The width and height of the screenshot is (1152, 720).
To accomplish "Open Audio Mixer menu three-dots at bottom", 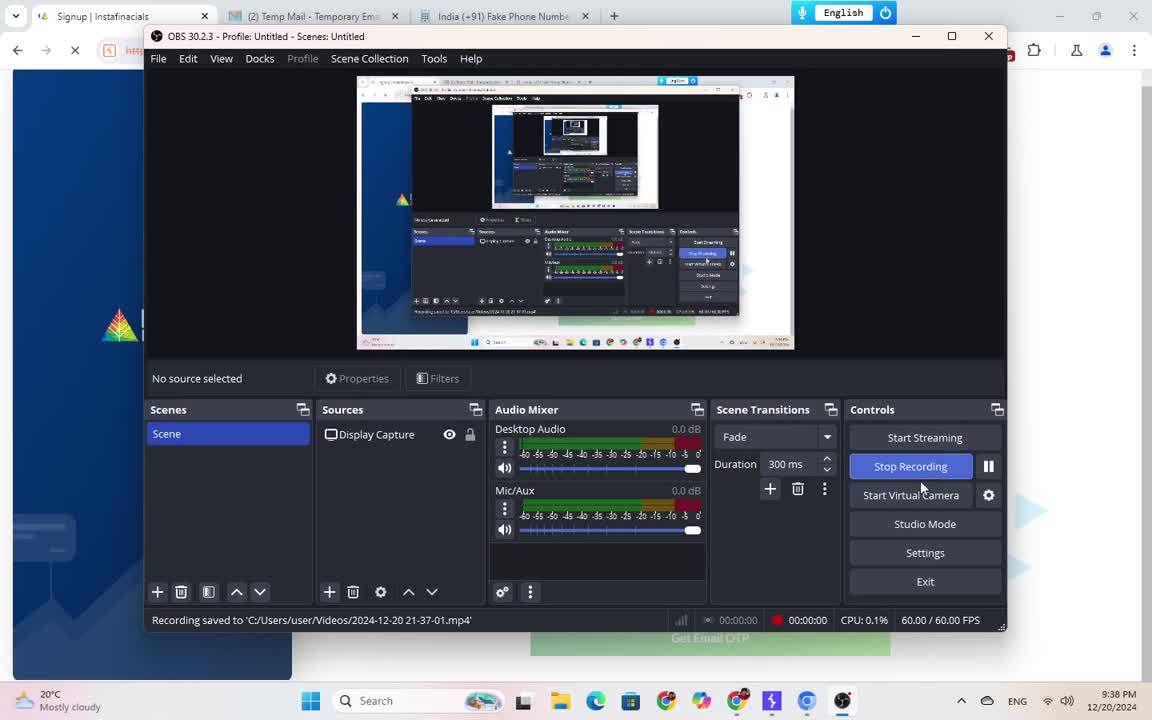I will 530,592.
